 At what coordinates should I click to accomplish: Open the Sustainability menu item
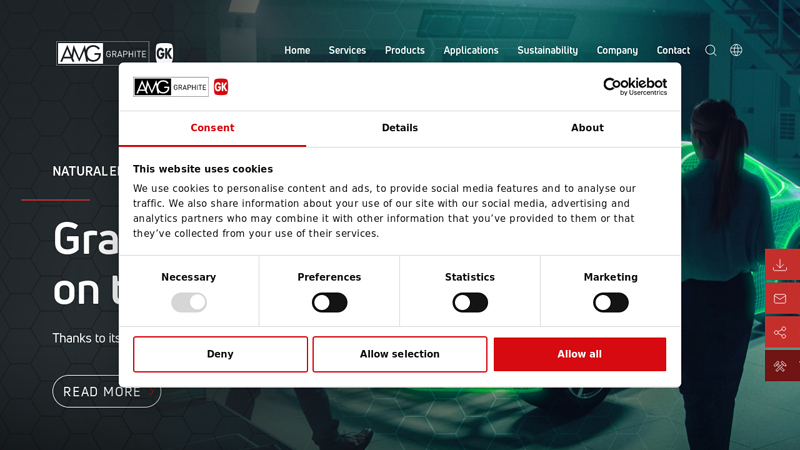[547, 50]
